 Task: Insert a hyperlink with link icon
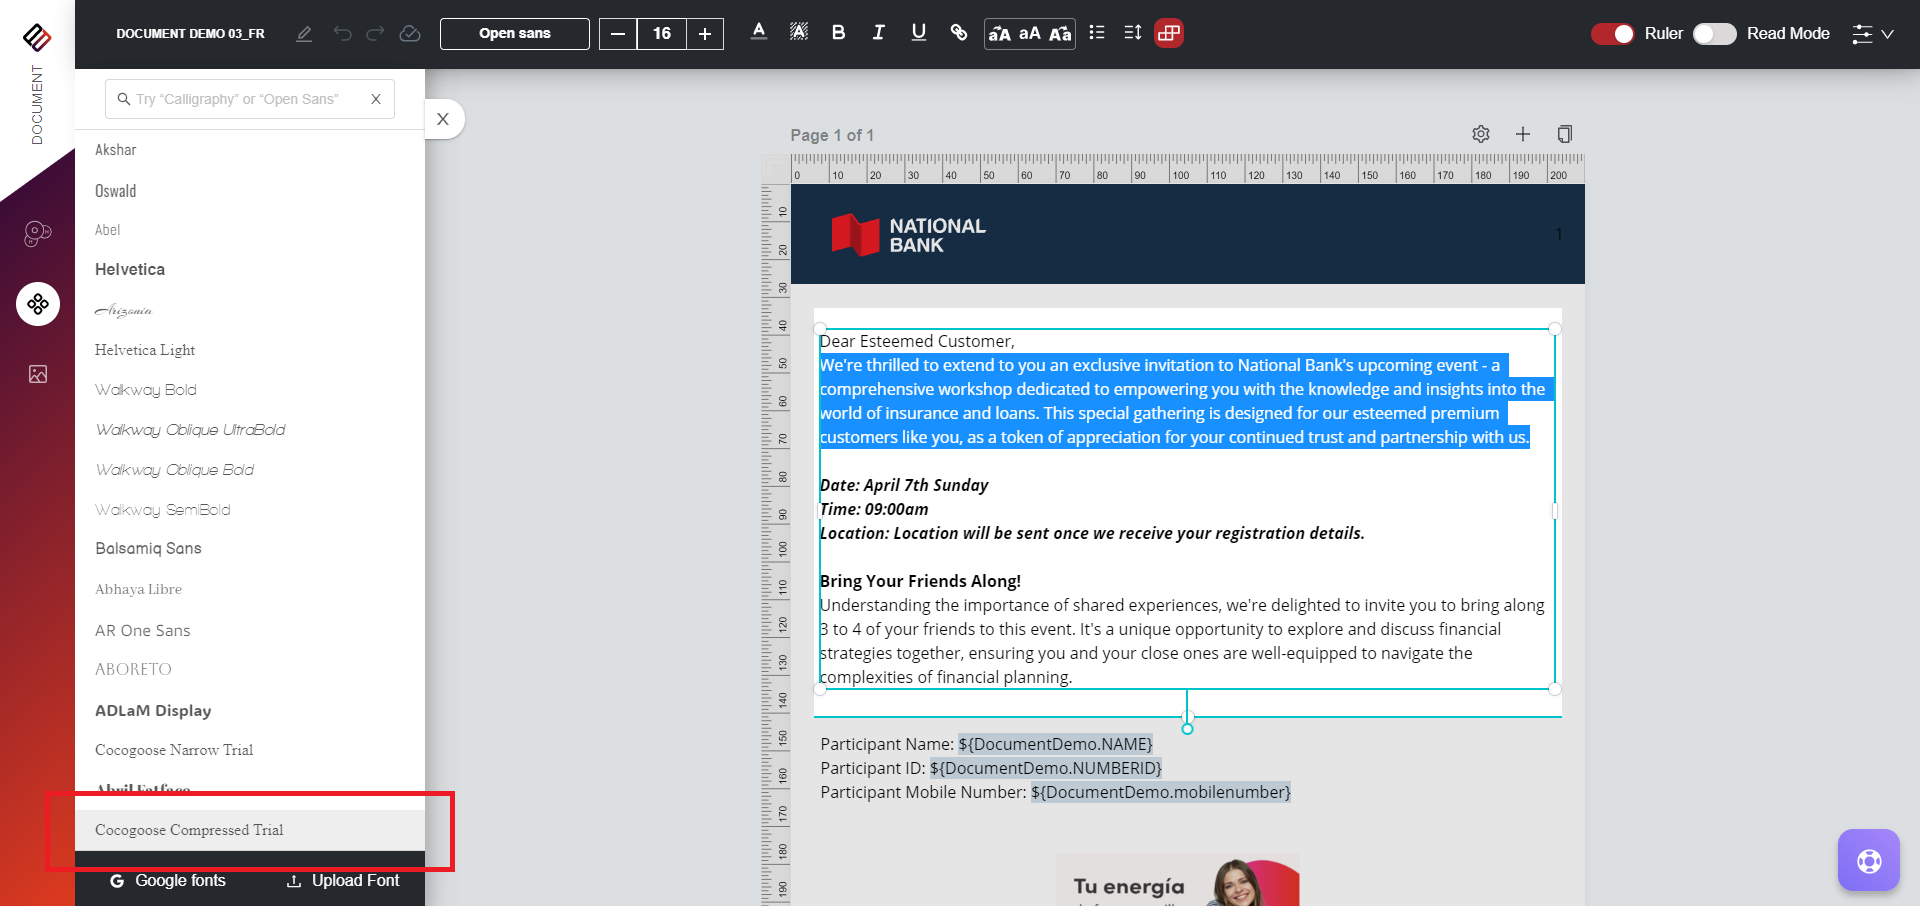pos(958,33)
